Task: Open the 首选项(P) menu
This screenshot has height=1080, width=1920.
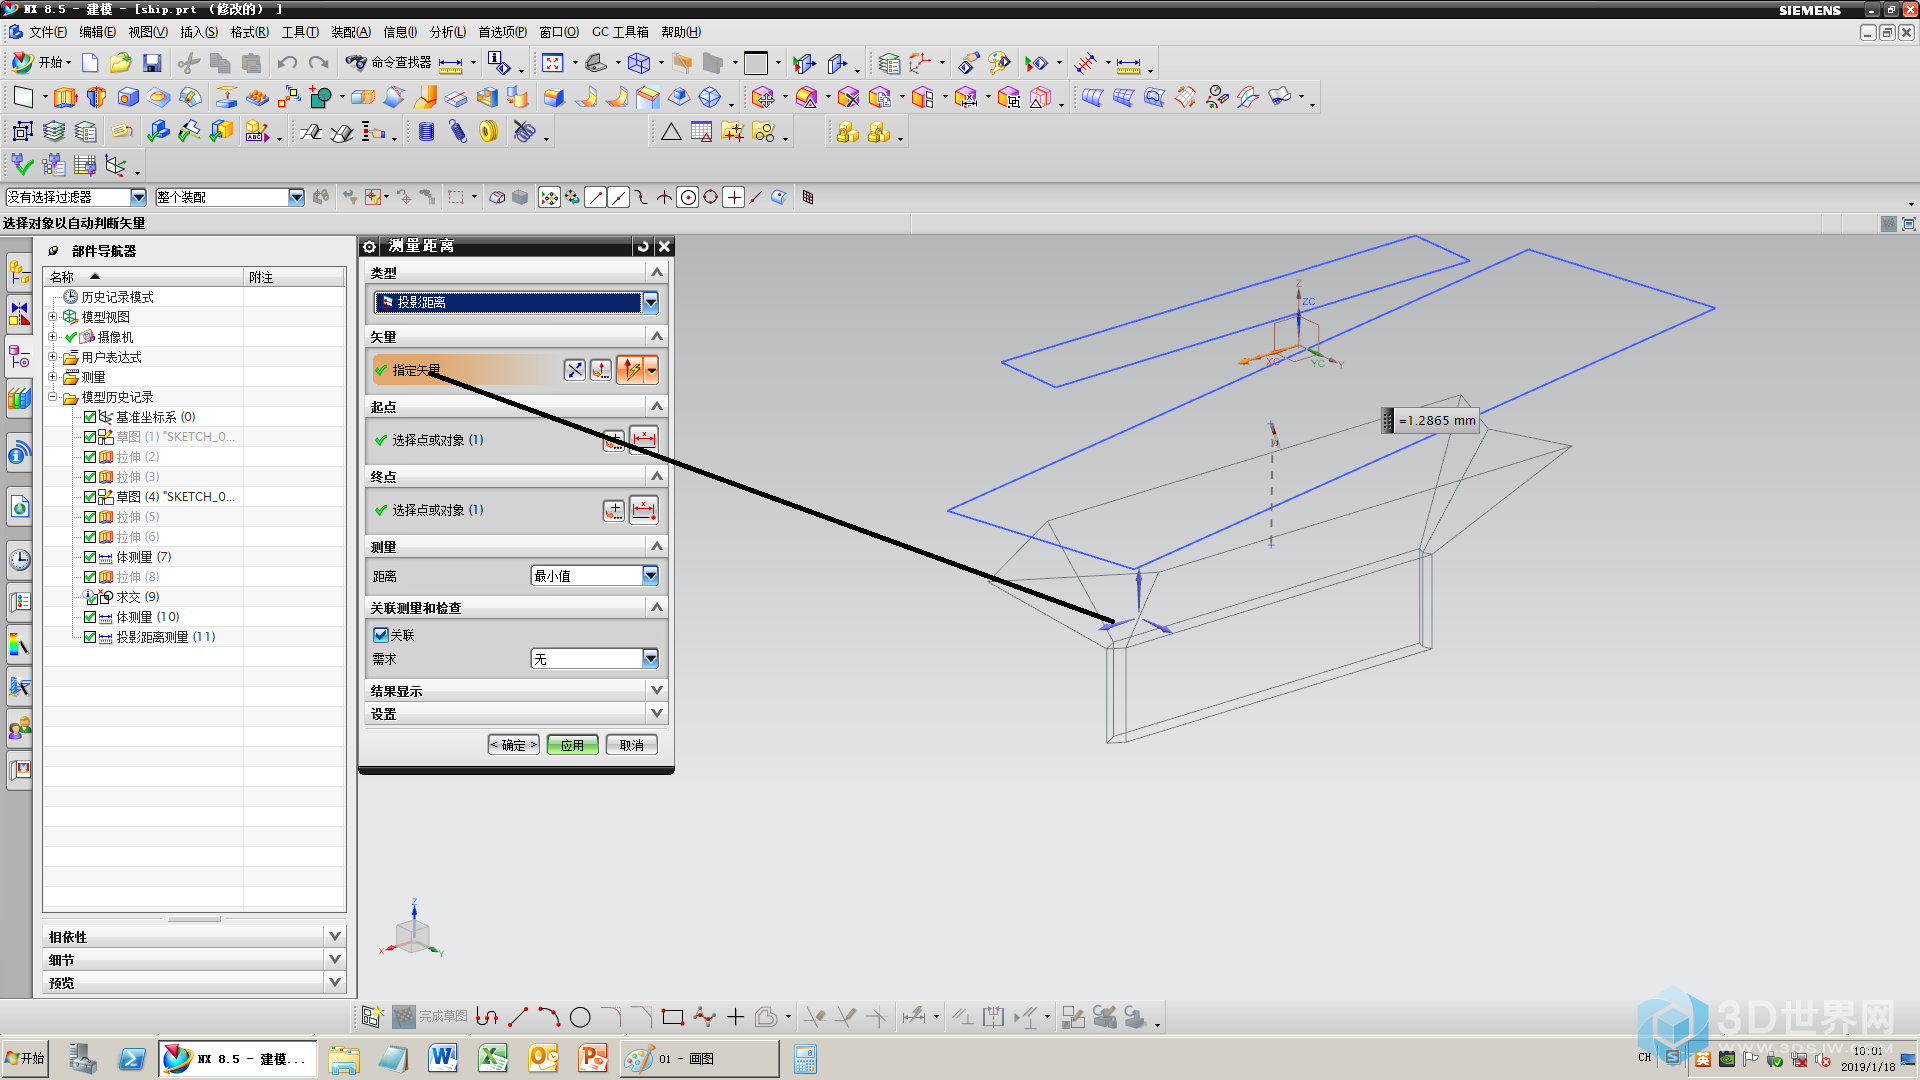Action: (x=502, y=32)
